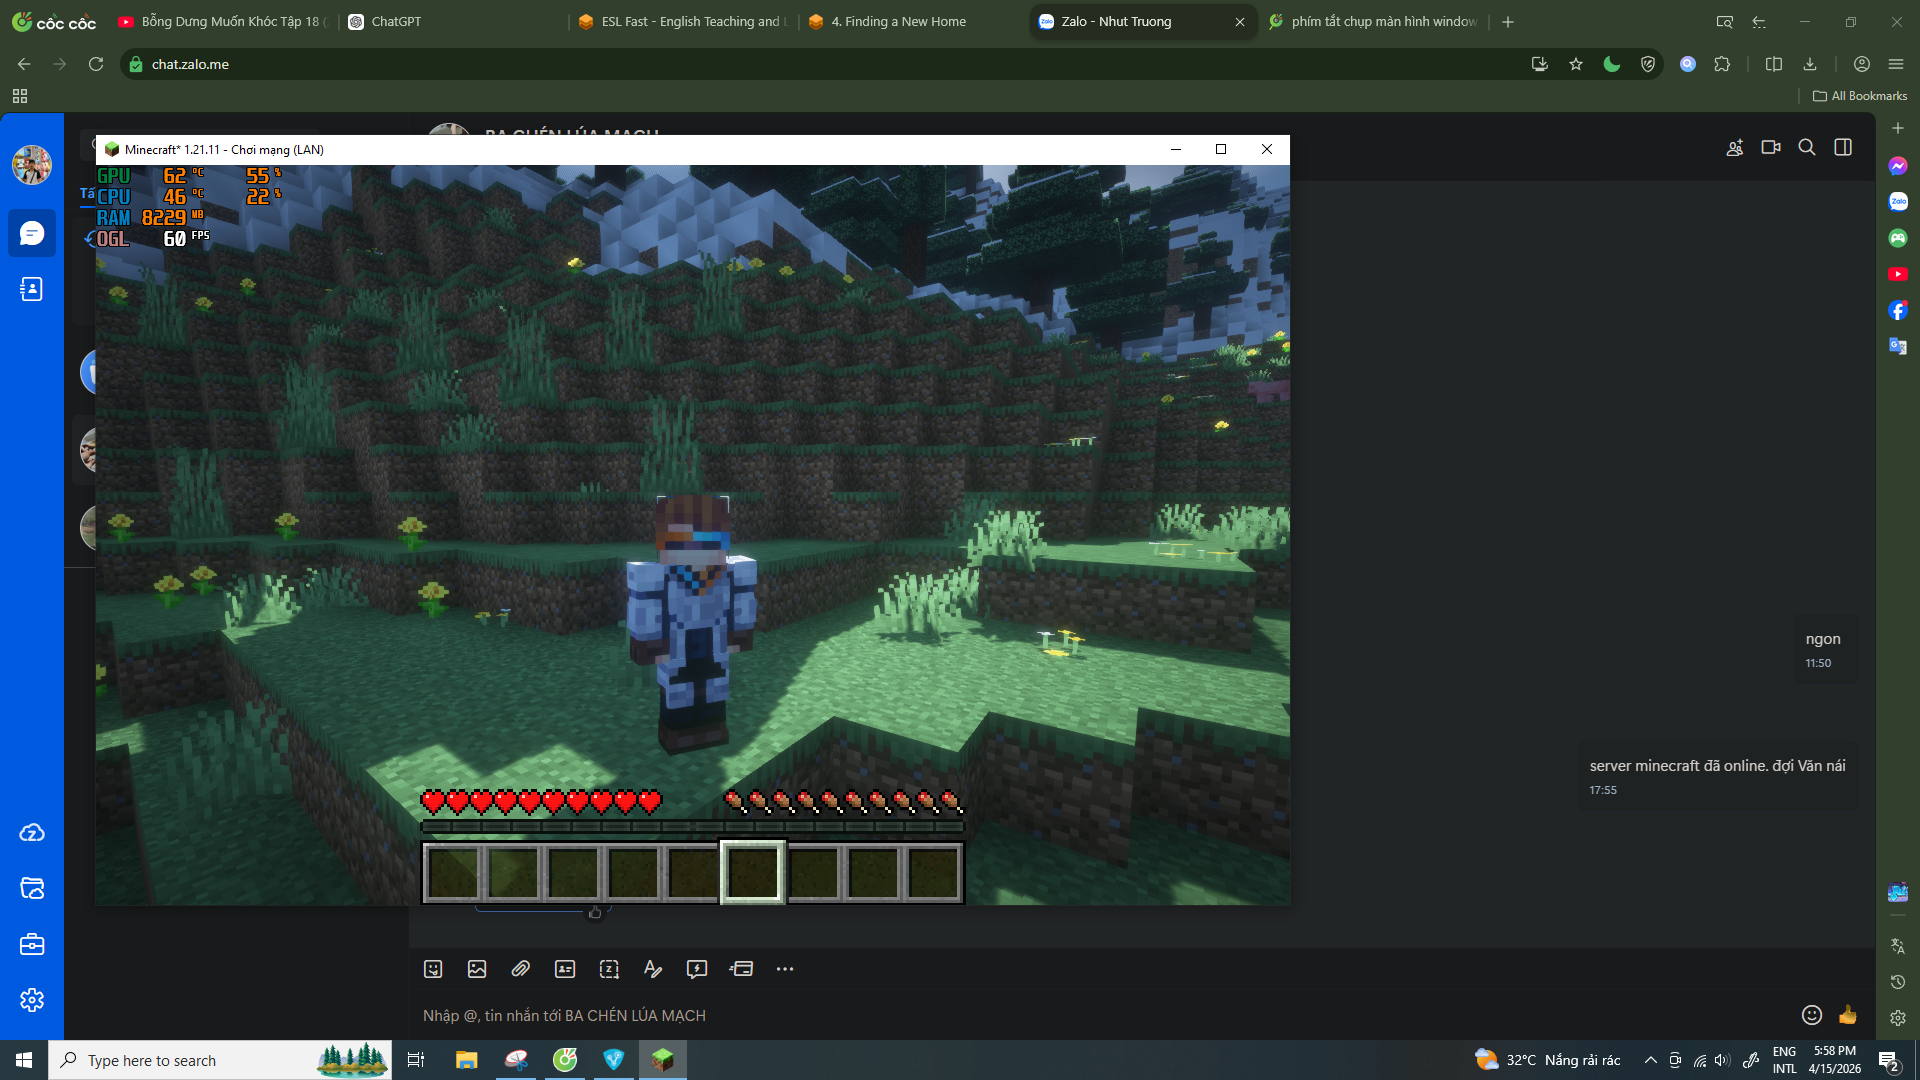The height and width of the screenshot is (1080, 1920).
Task: Toggle the Zalo conversation info panel
Action: [1843, 148]
